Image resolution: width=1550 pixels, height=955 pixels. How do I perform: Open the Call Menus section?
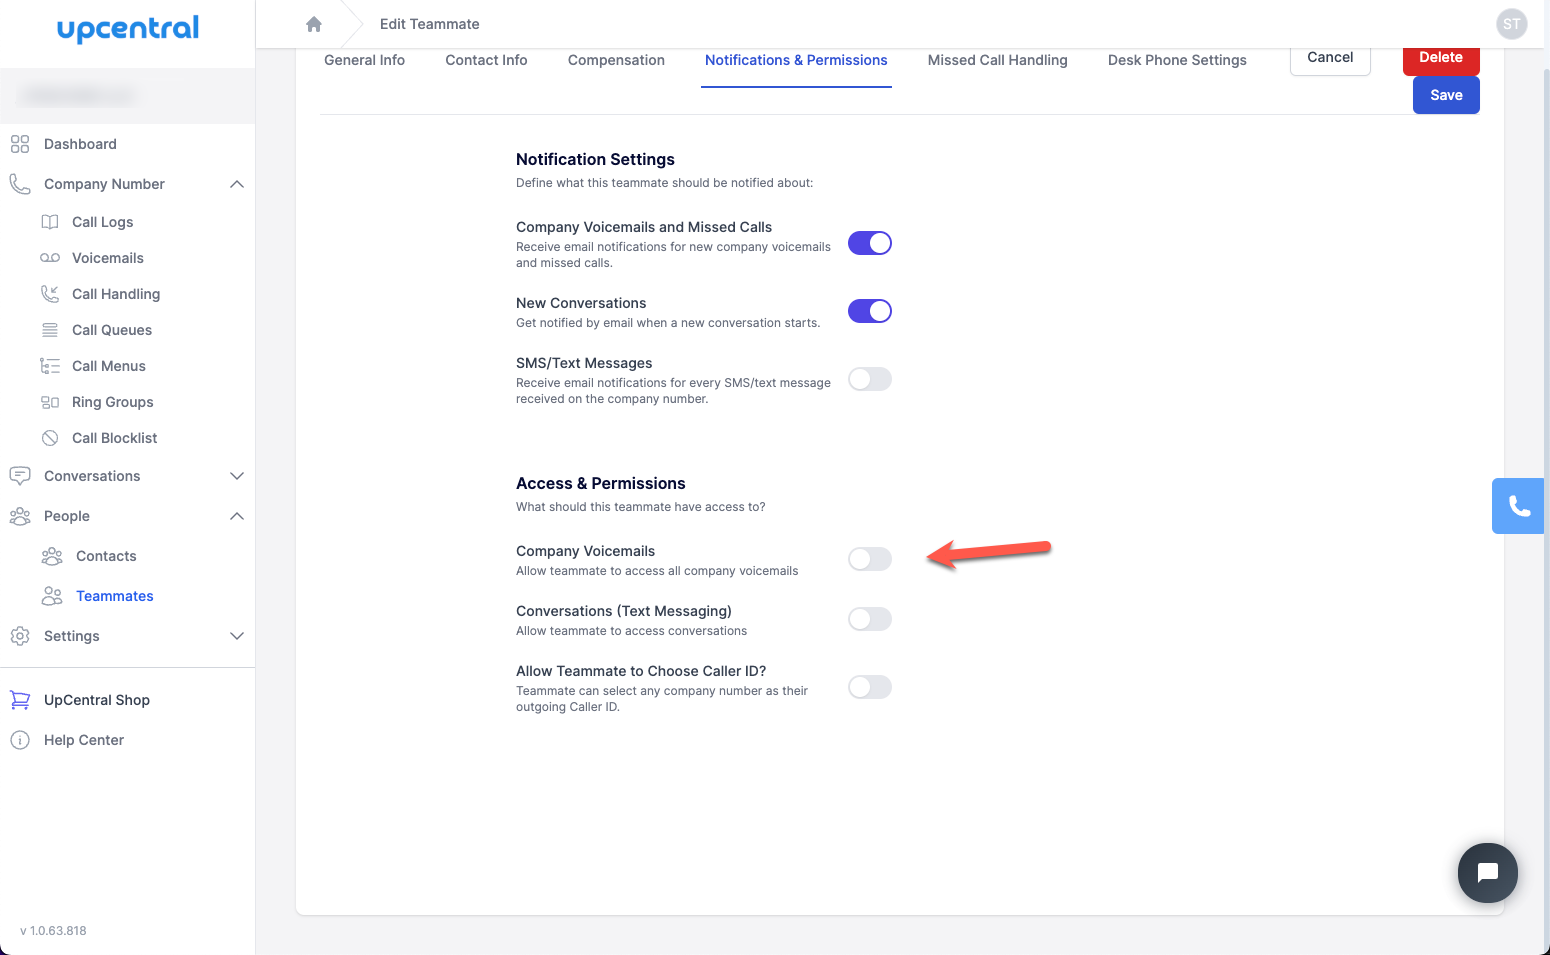108,365
